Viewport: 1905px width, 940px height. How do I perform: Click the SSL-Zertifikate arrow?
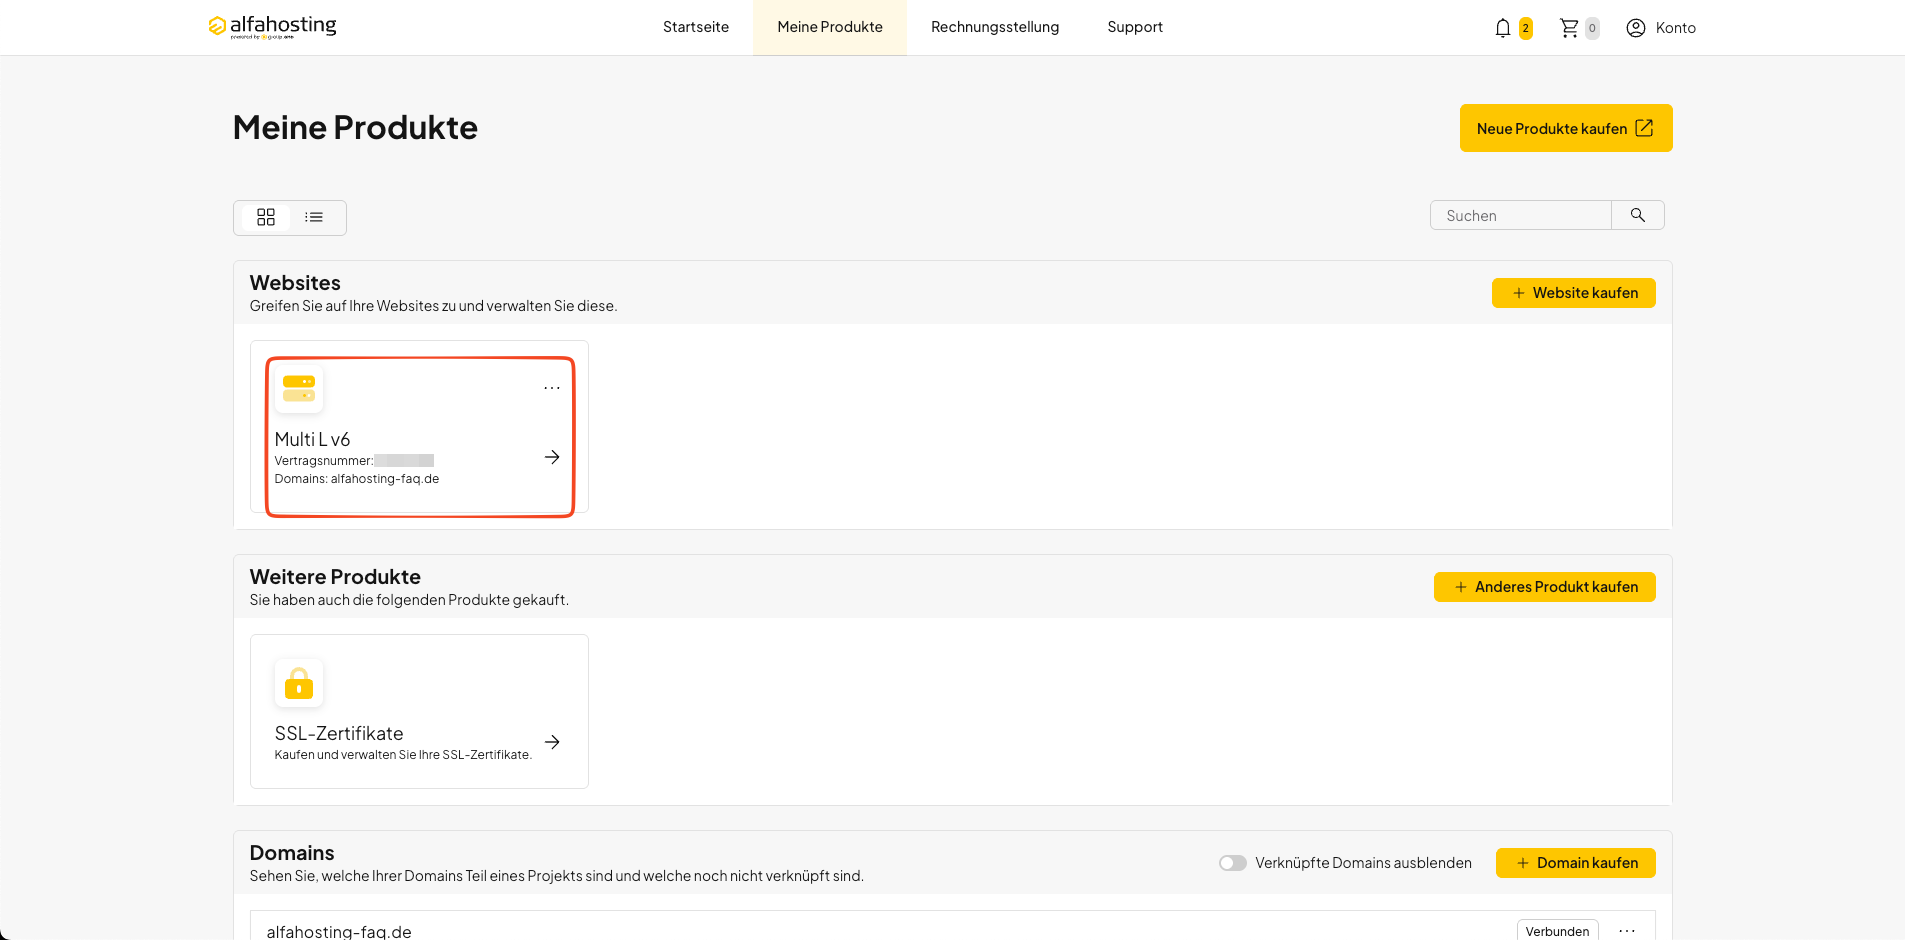[552, 742]
